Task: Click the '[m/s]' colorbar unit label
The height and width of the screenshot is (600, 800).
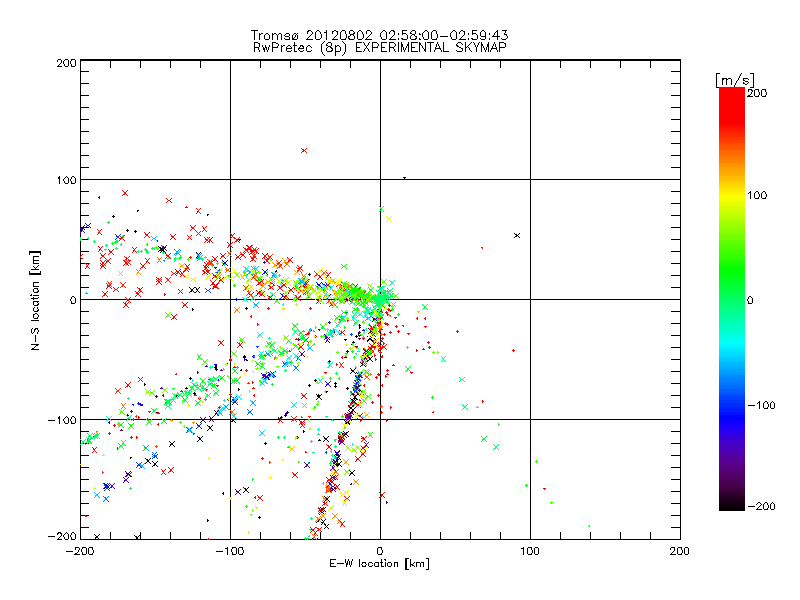Action: (x=735, y=80)
